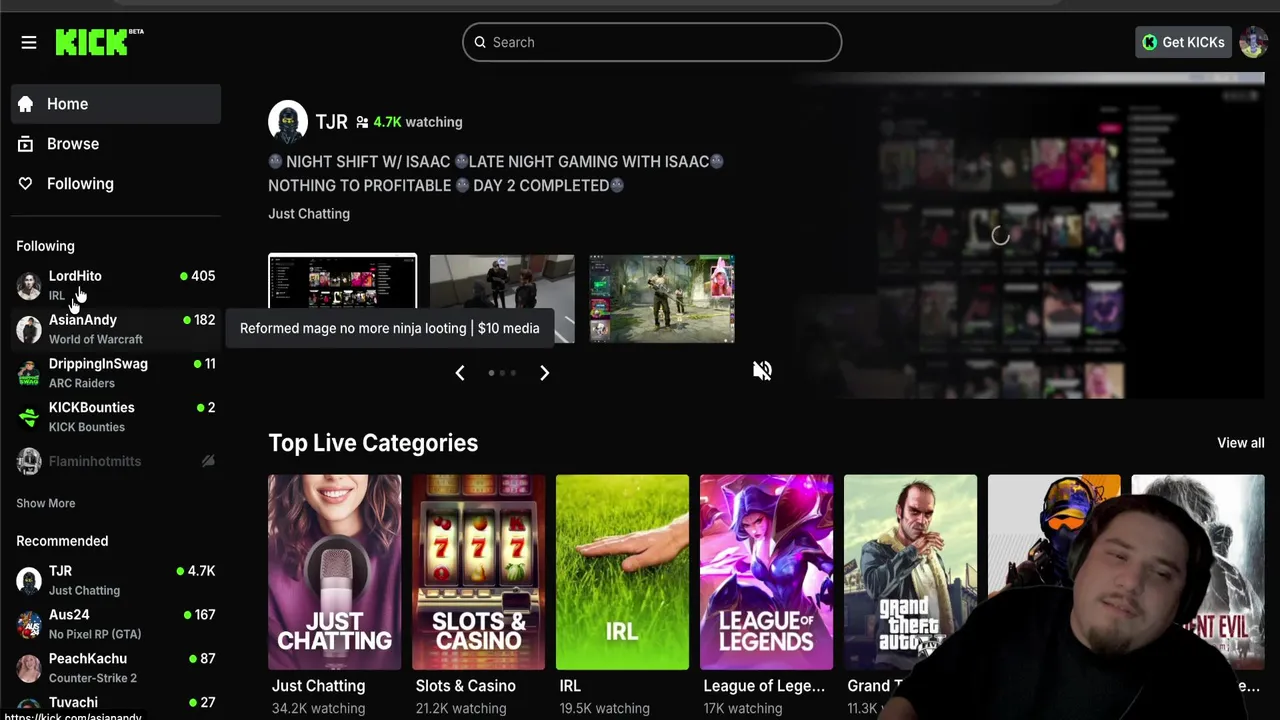Click Aus24 channel name
1280x720 pixels.
pos(69,615)
